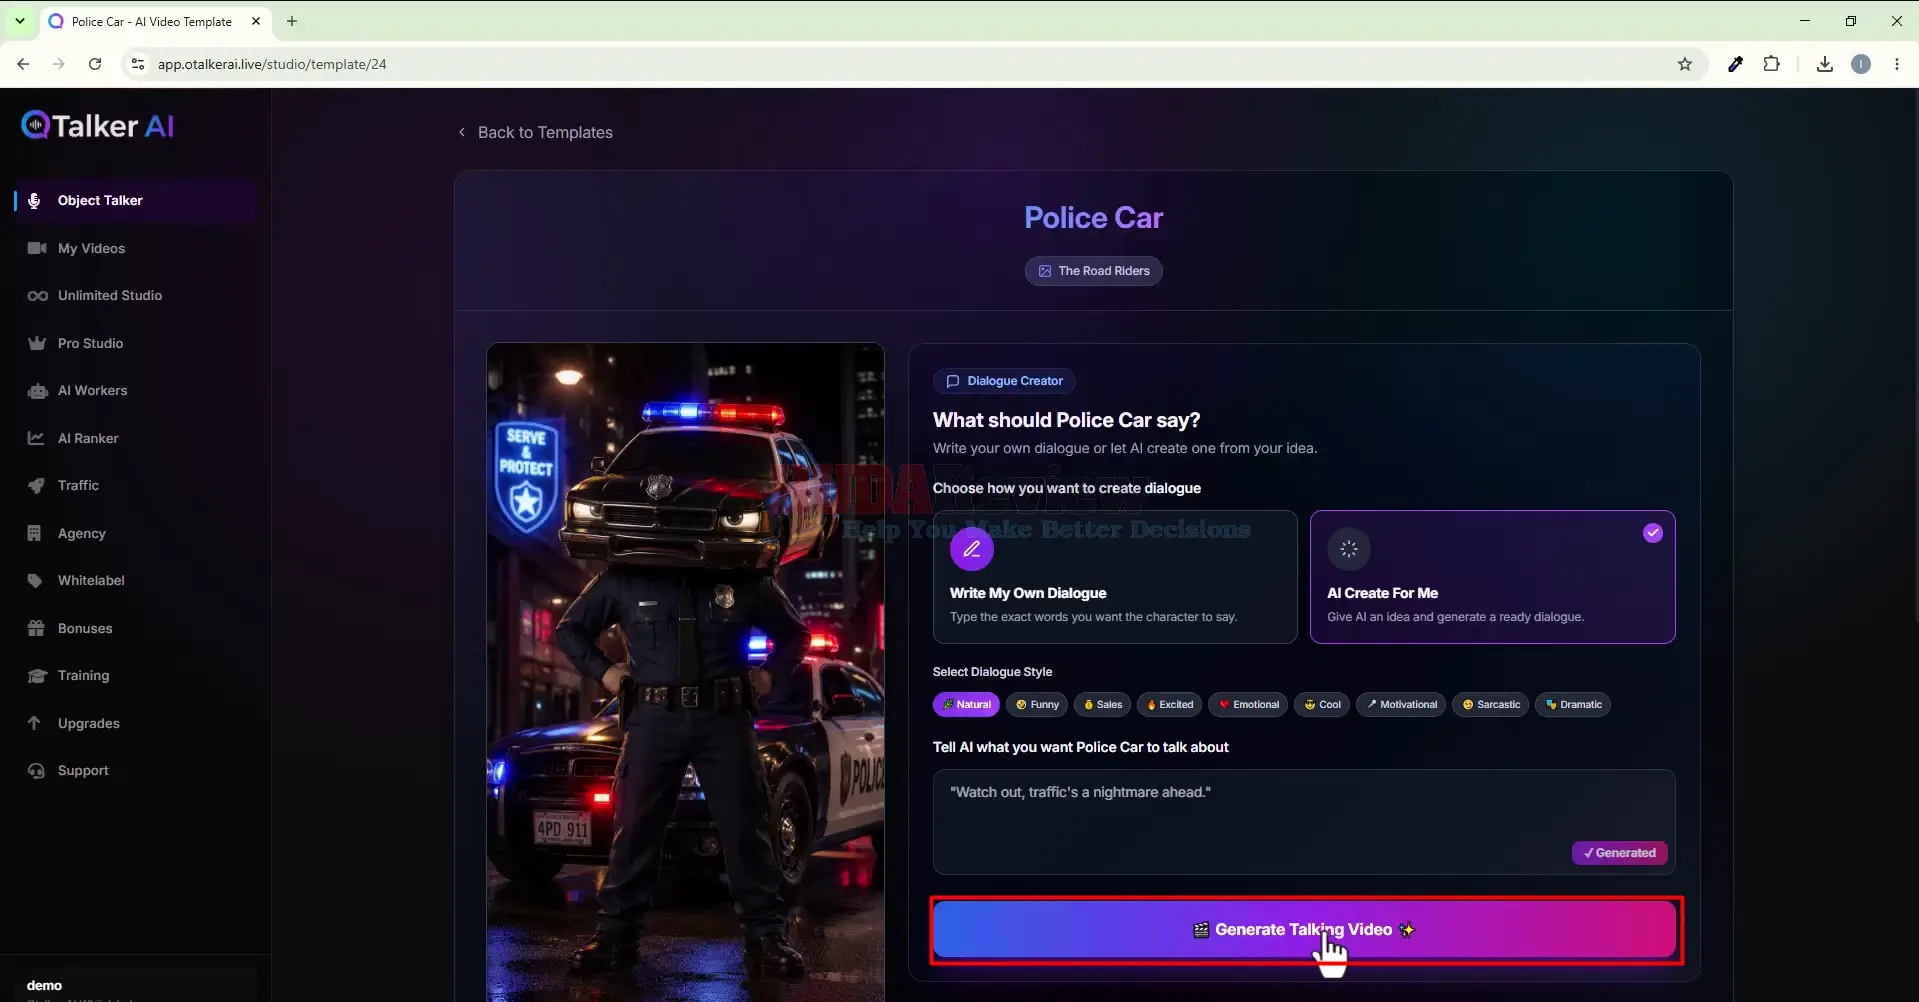The width and height of the screenshot is (1919, 1002).
Task: Click the Whitelabel tag icon
Action: (36, 581)
